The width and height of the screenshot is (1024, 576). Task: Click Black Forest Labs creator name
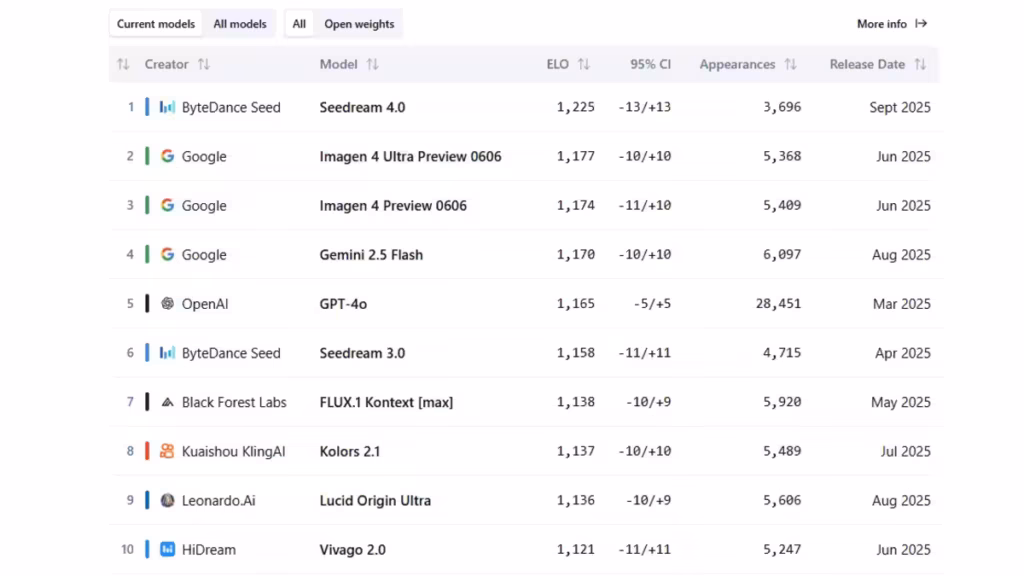tap(234, 402)
